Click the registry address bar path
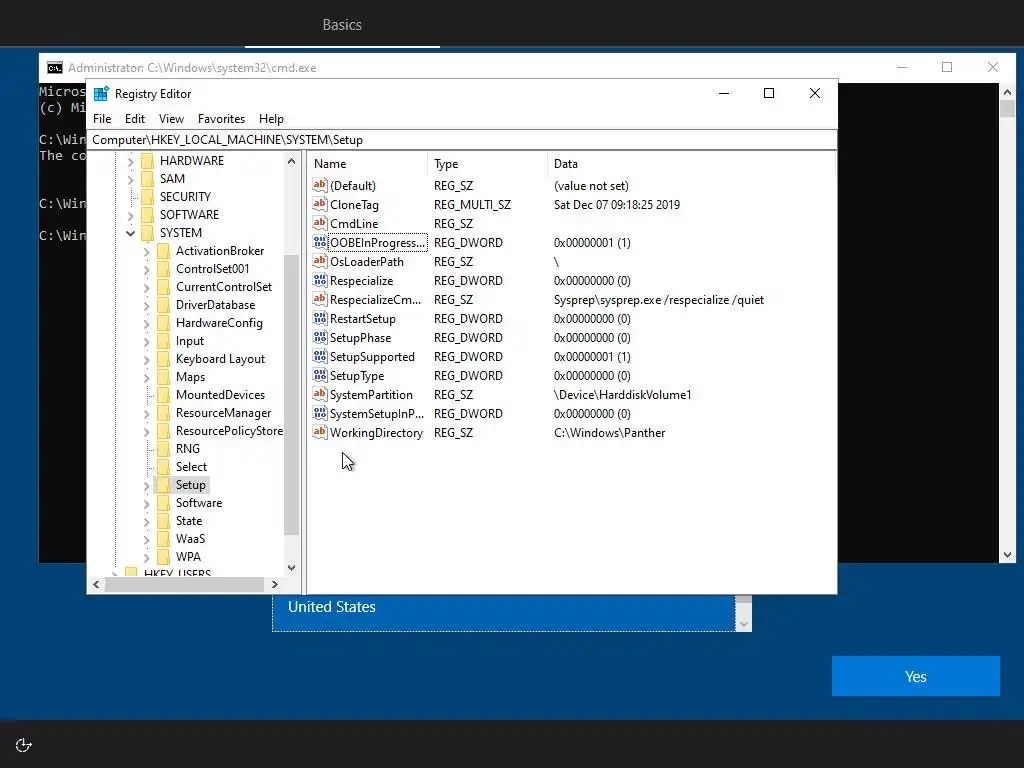1024x768 pixels. (461, 140)
